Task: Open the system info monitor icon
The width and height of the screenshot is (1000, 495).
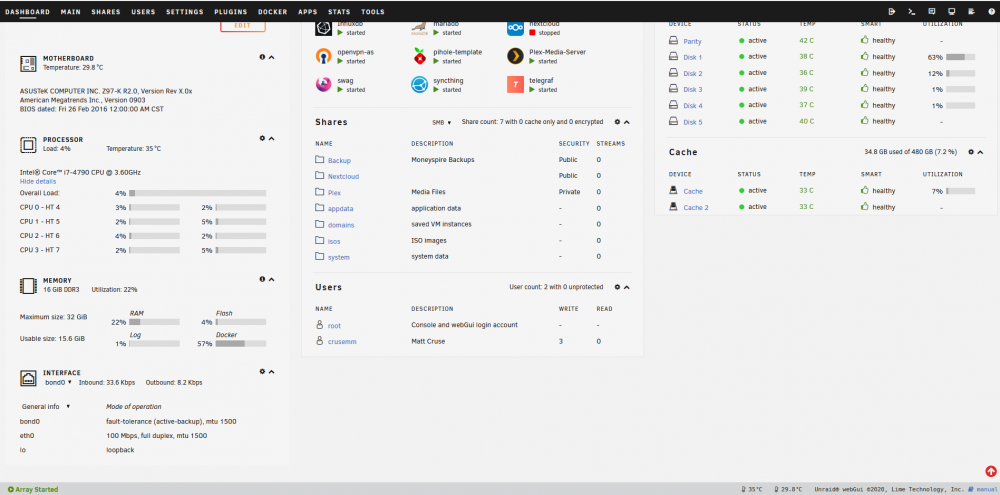Action: coord(952,11)
